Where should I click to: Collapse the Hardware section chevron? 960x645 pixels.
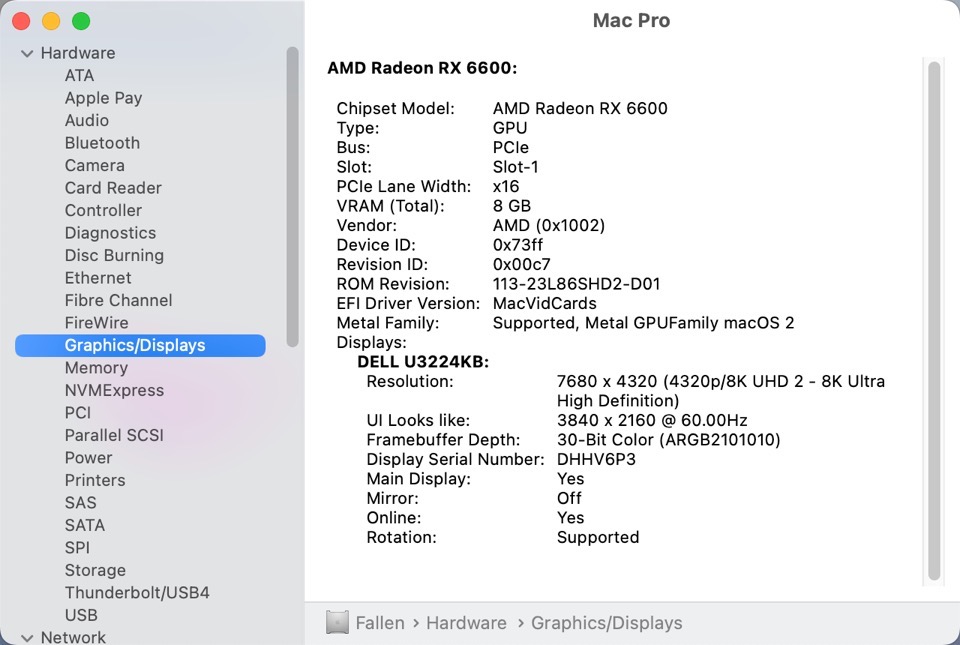pos(27,53)
